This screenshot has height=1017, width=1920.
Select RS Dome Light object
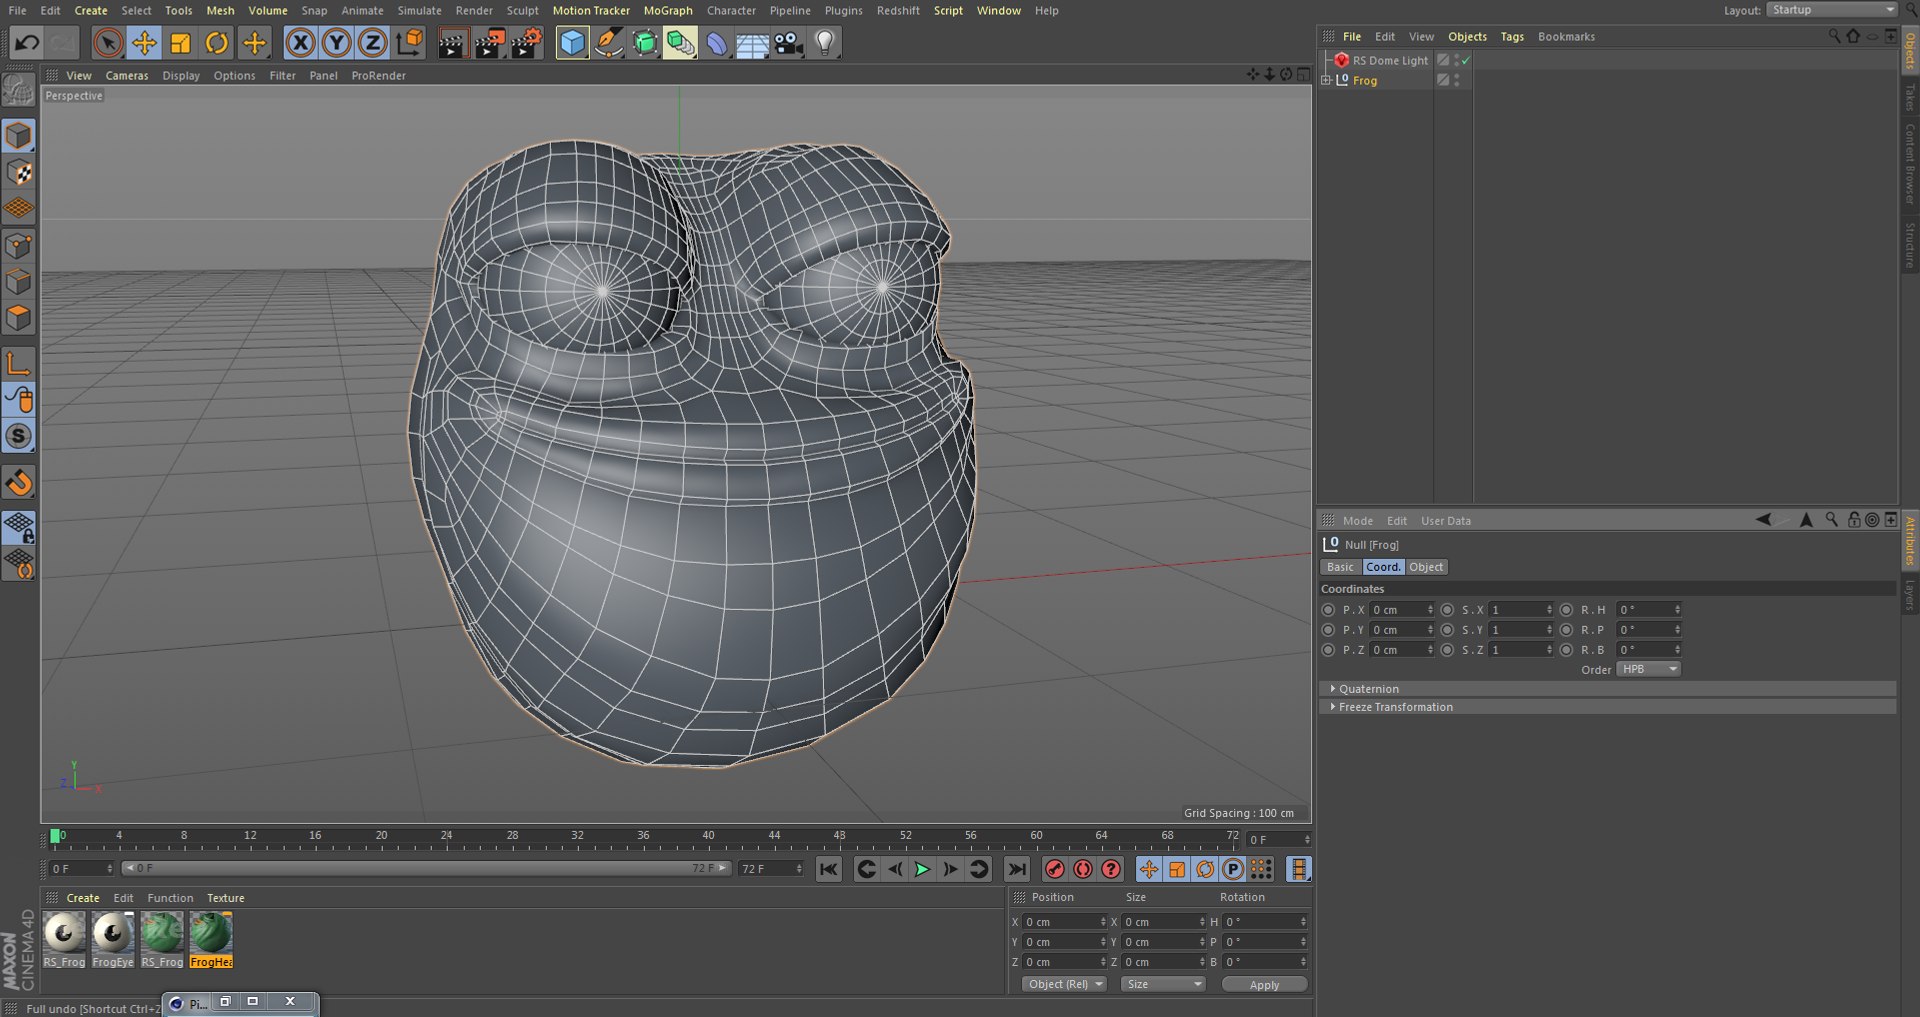(1390, 61)
